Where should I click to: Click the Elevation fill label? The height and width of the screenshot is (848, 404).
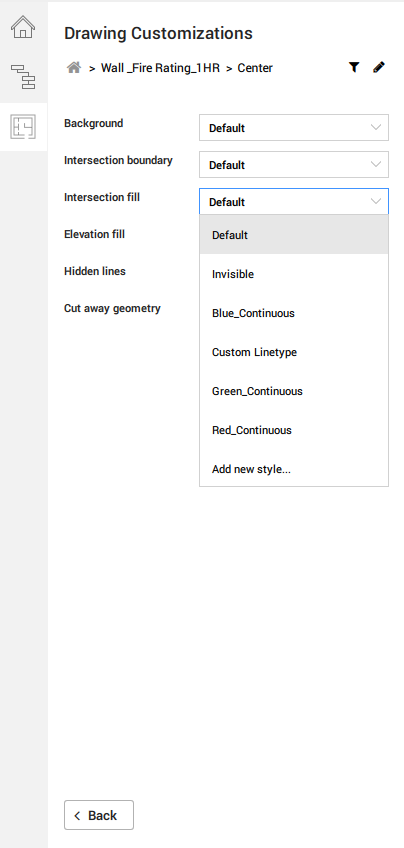[94, 234]
